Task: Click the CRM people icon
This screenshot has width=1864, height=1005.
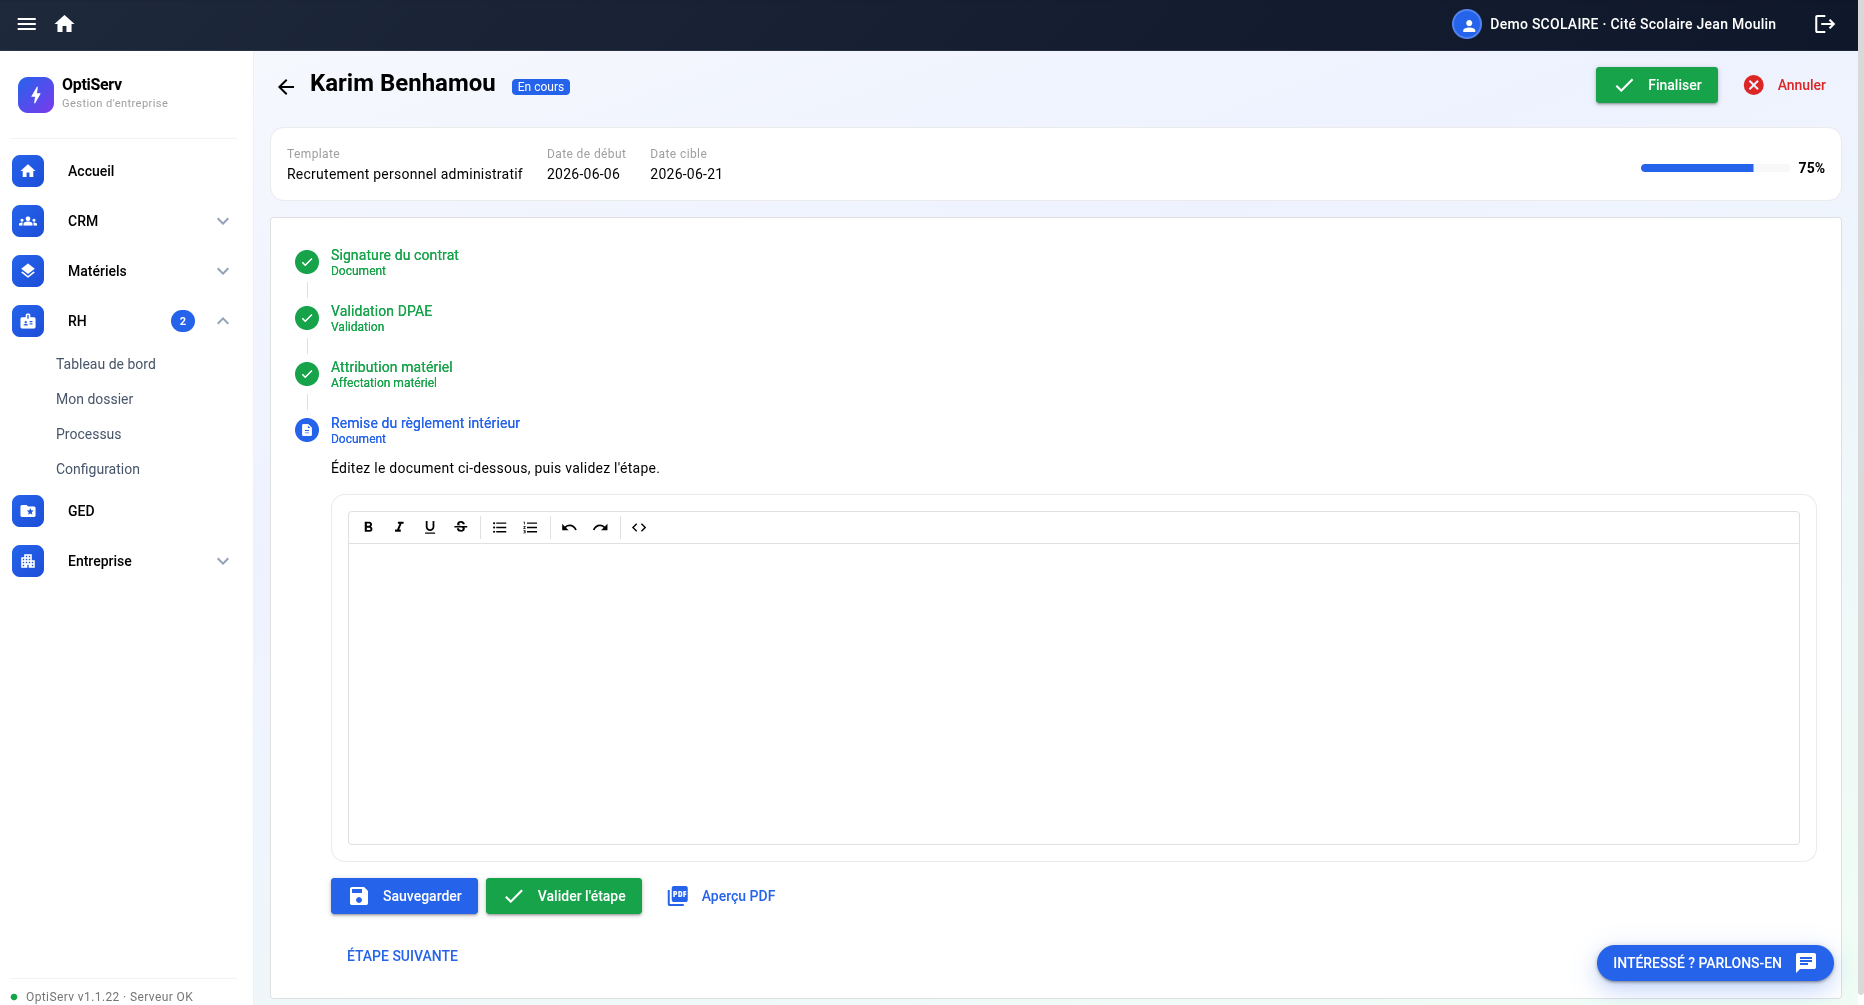Action: pyautogui.click(x=28, y=221)
